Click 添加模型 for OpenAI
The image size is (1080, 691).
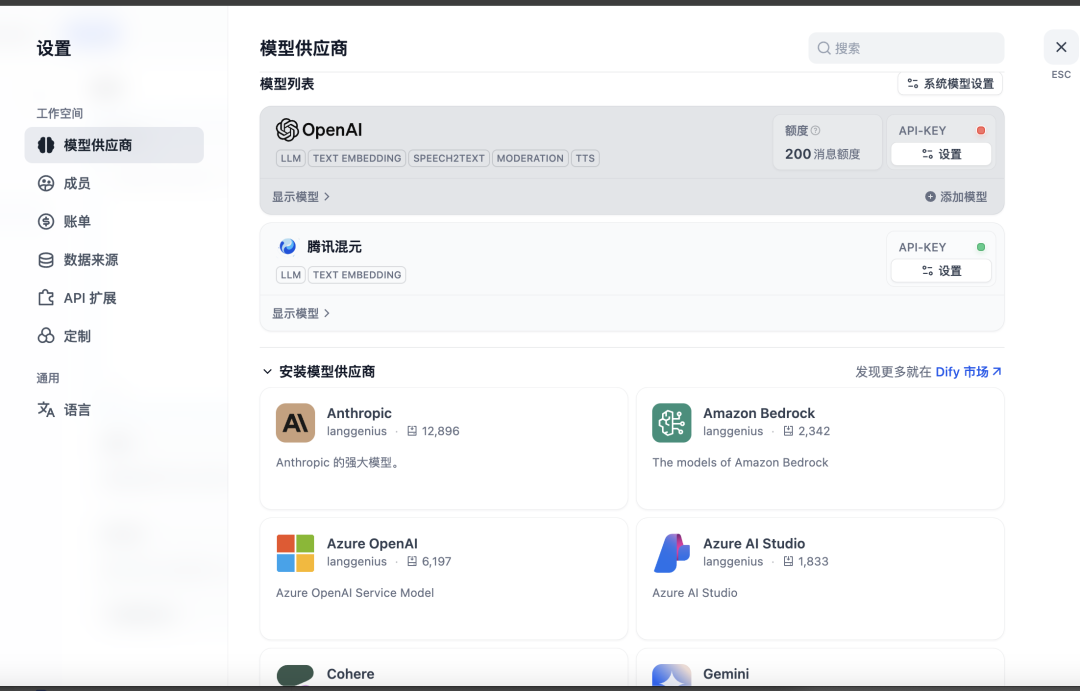pyautogui.click(x=956, y=197)
